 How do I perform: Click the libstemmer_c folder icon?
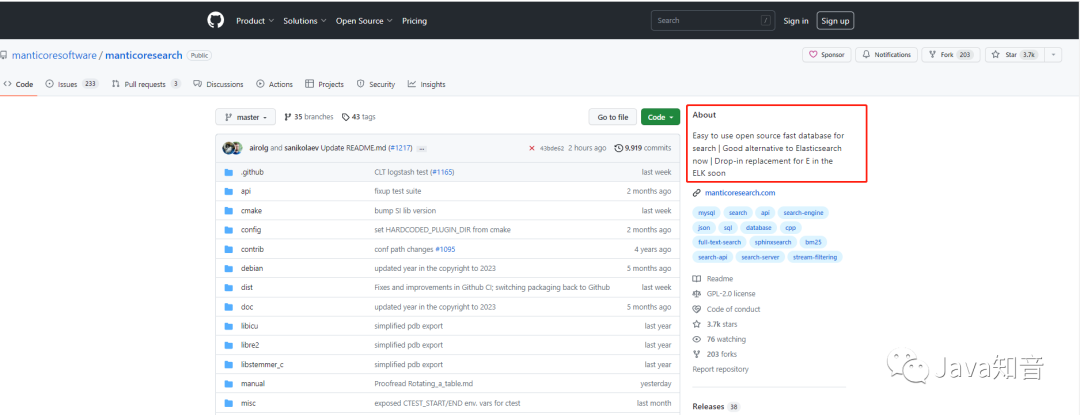[229, 365]
